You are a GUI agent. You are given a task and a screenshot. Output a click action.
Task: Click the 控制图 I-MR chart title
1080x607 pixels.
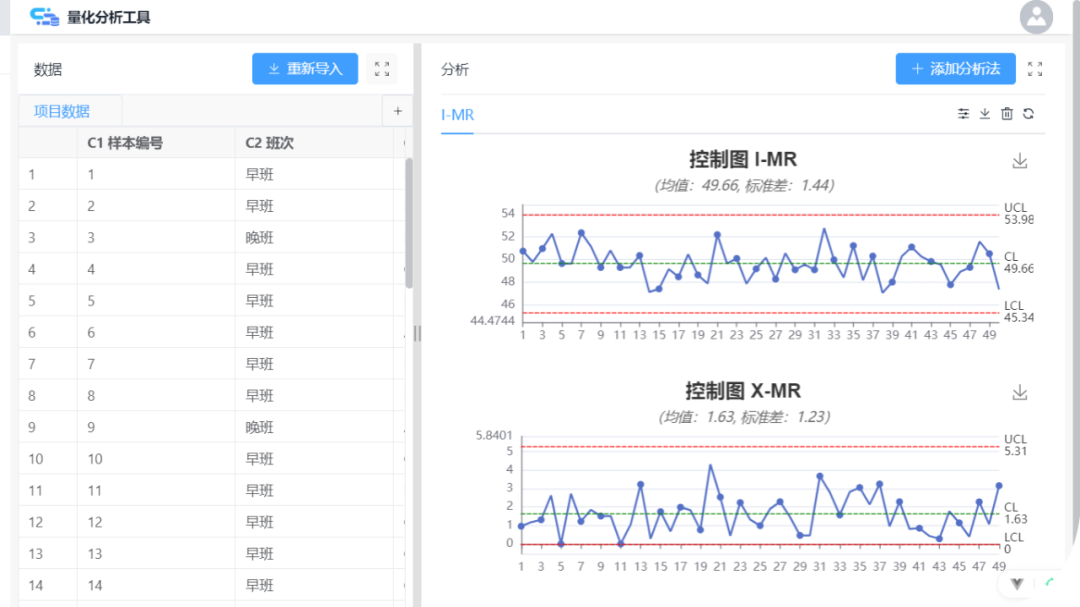coord(742,159)
